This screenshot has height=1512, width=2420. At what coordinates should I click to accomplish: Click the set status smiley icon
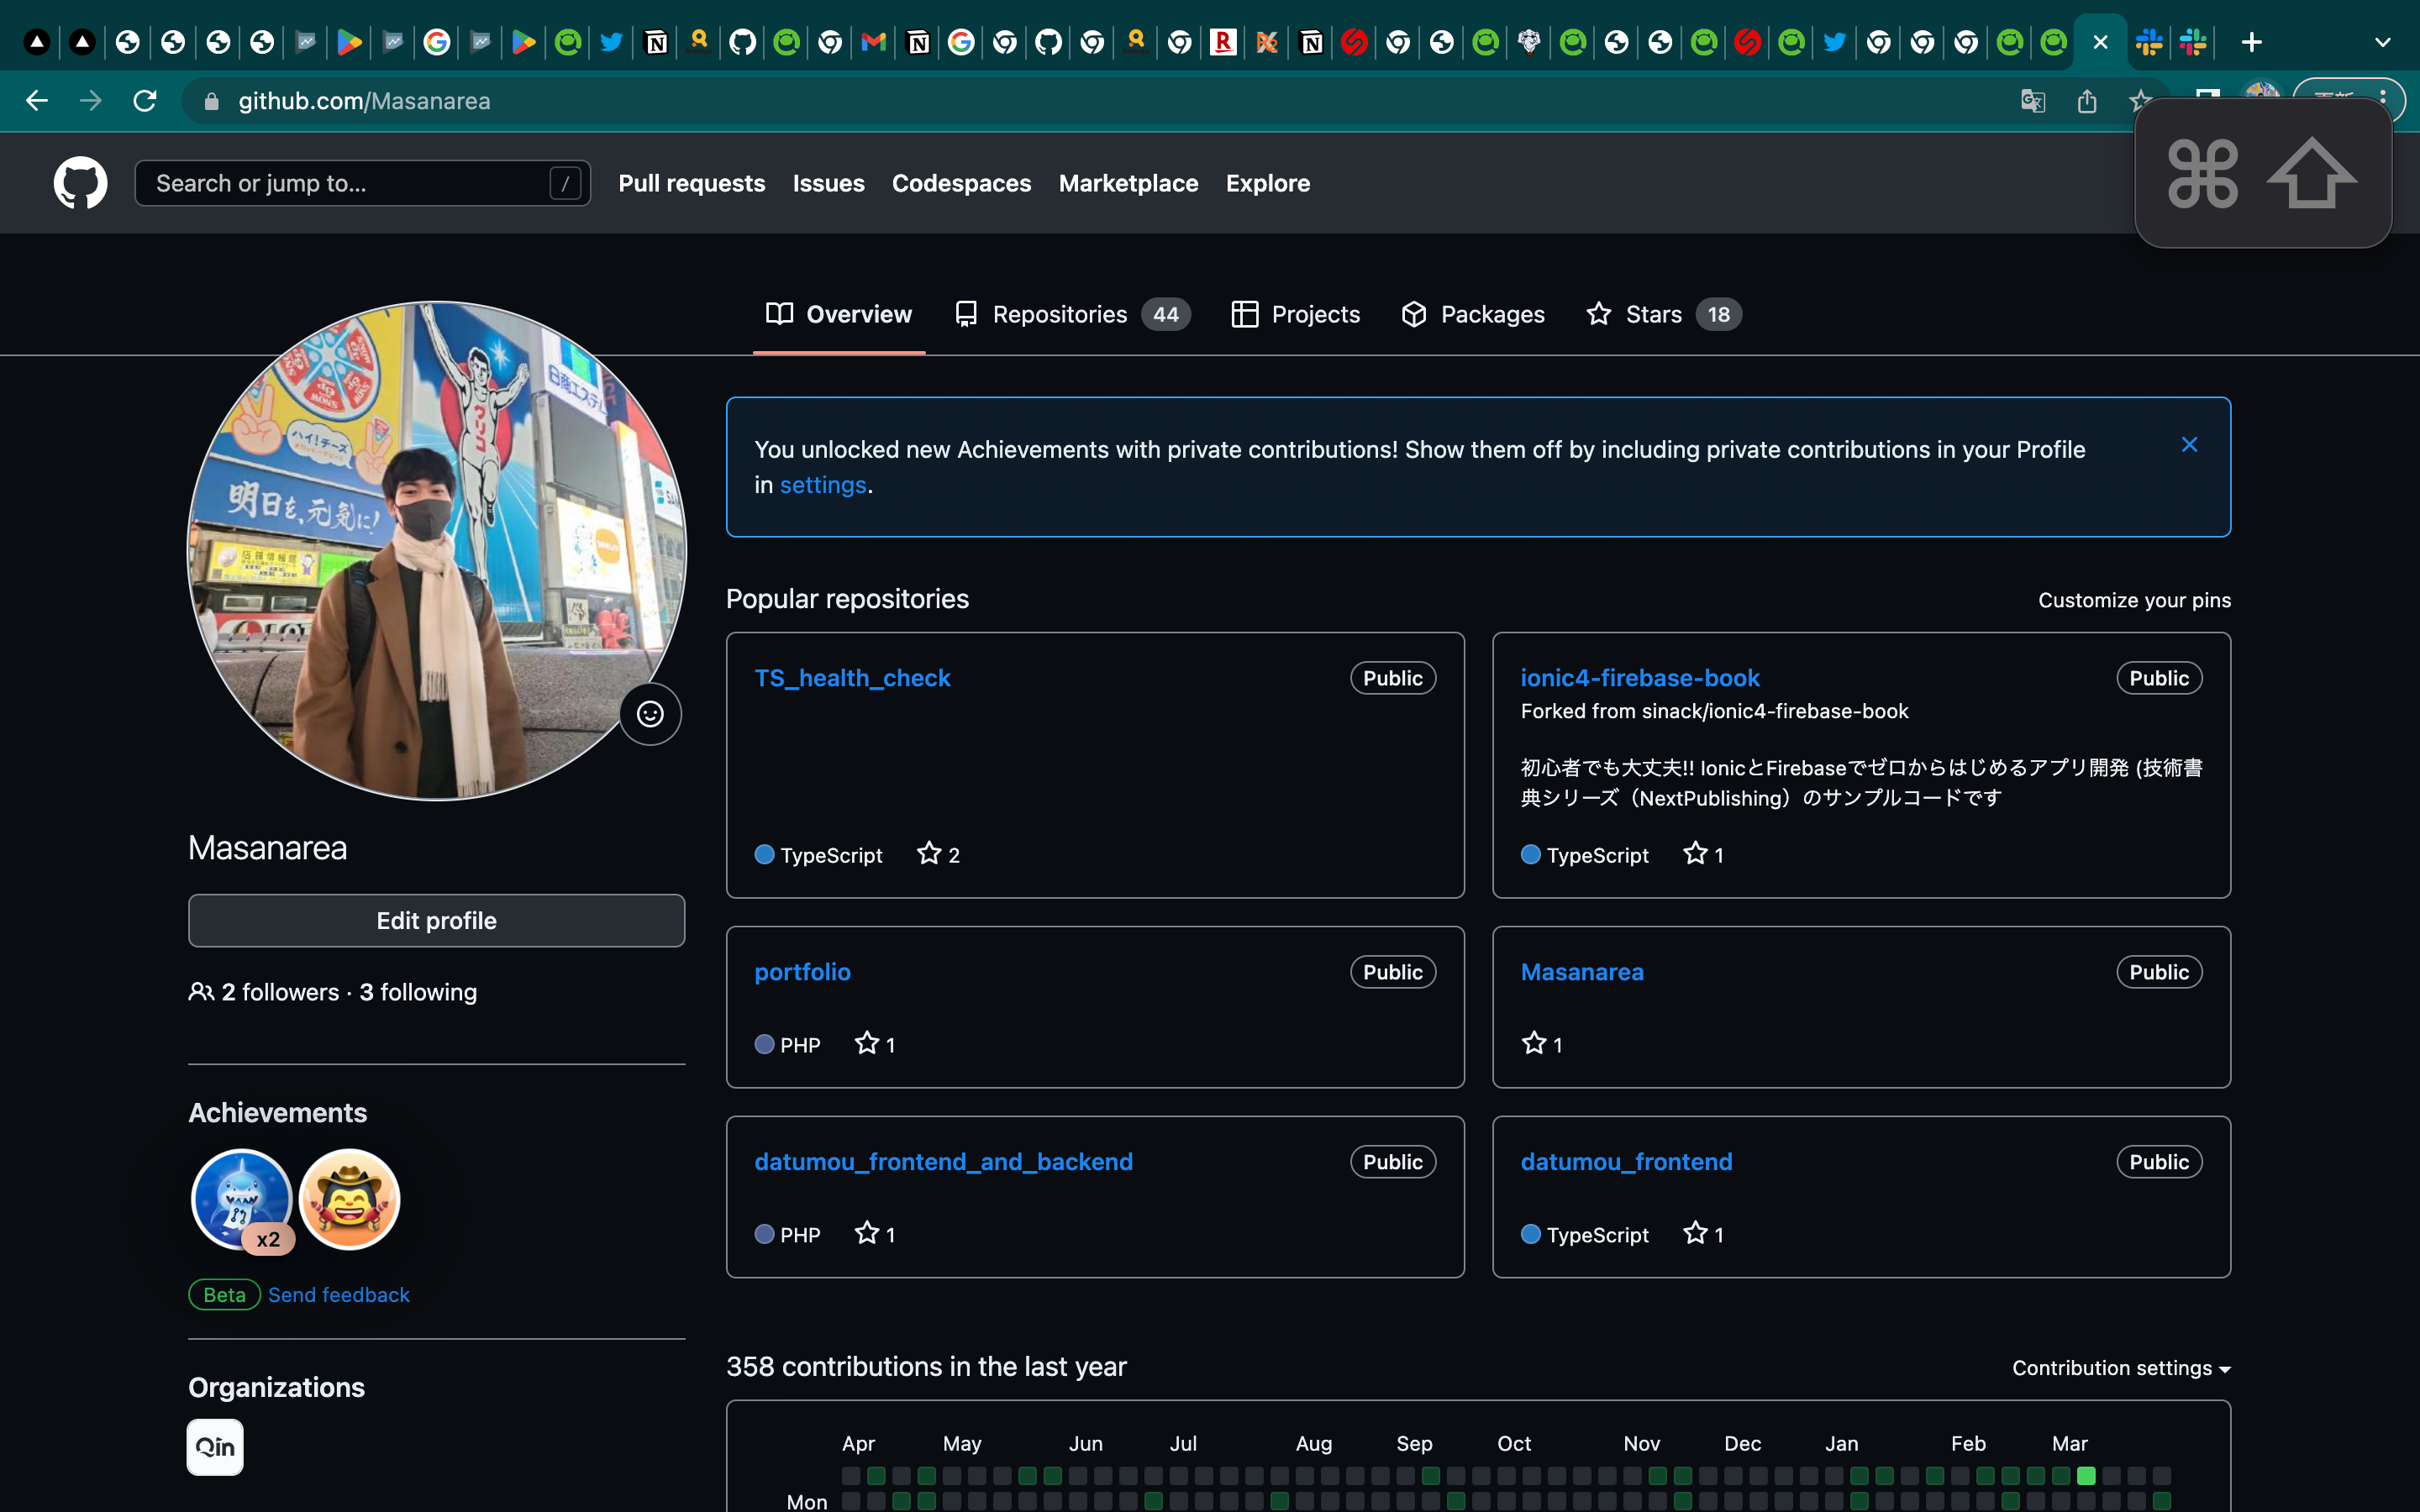(x=650, y=714)
